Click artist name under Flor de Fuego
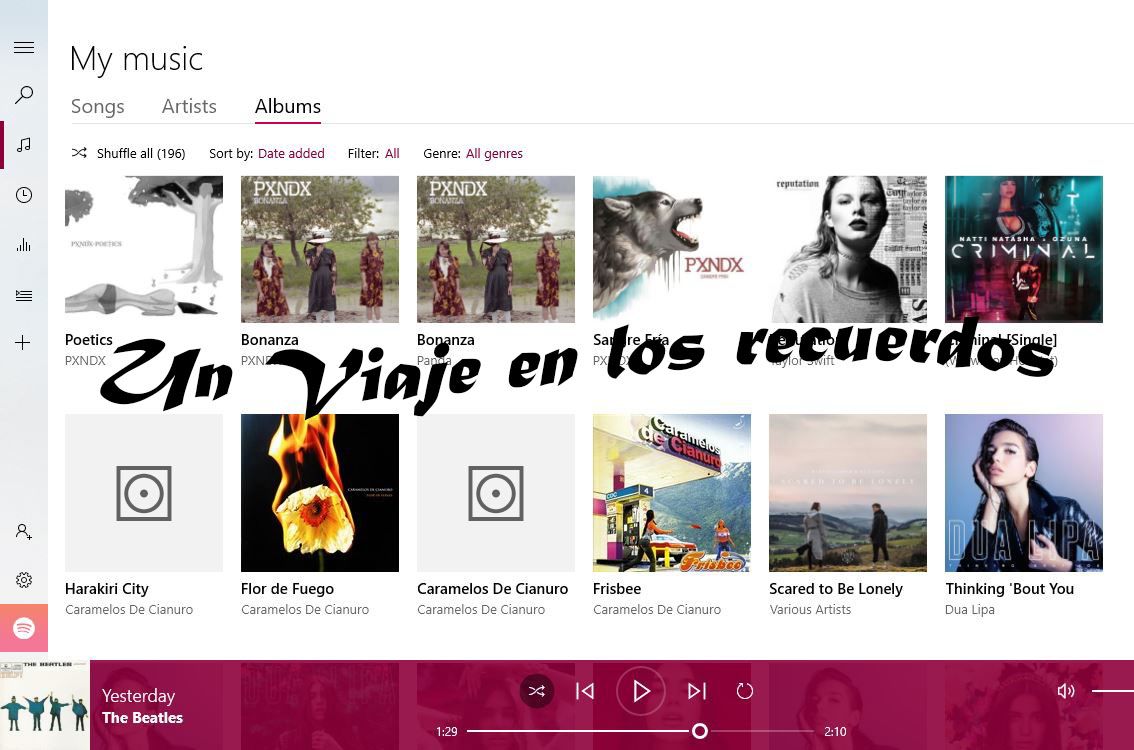 (305, 610)
